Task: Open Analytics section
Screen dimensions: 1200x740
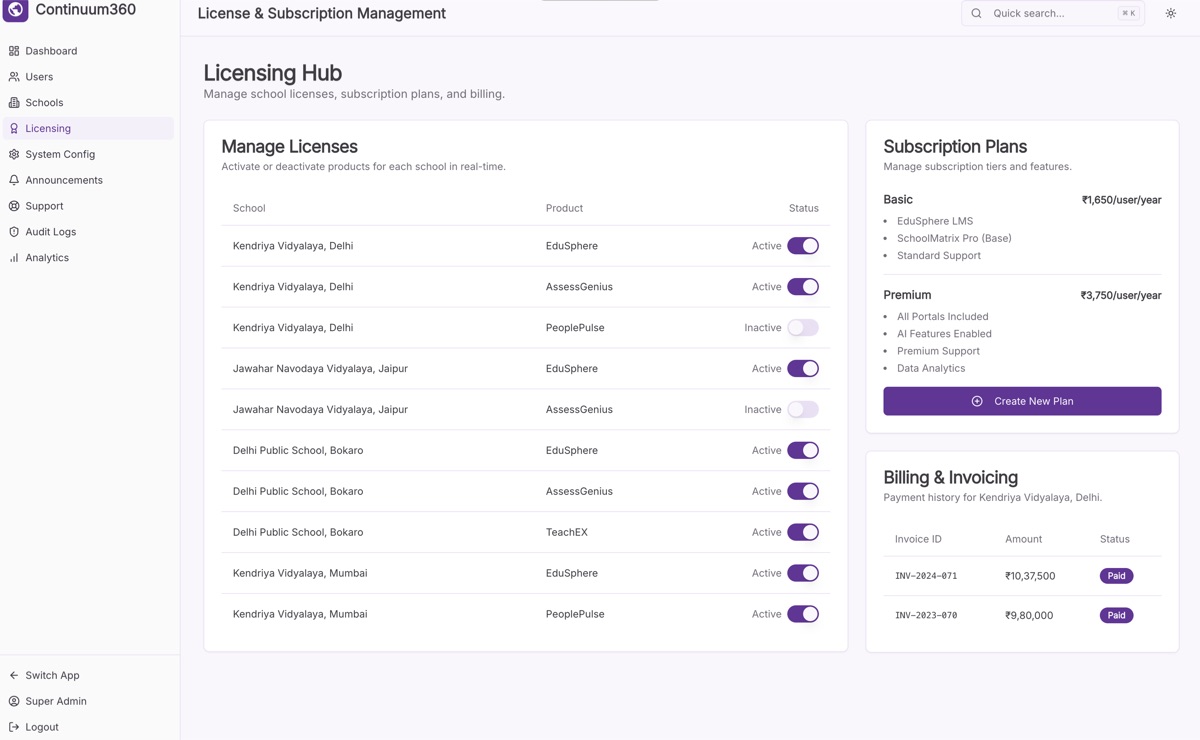Action: tap(88, 258)
